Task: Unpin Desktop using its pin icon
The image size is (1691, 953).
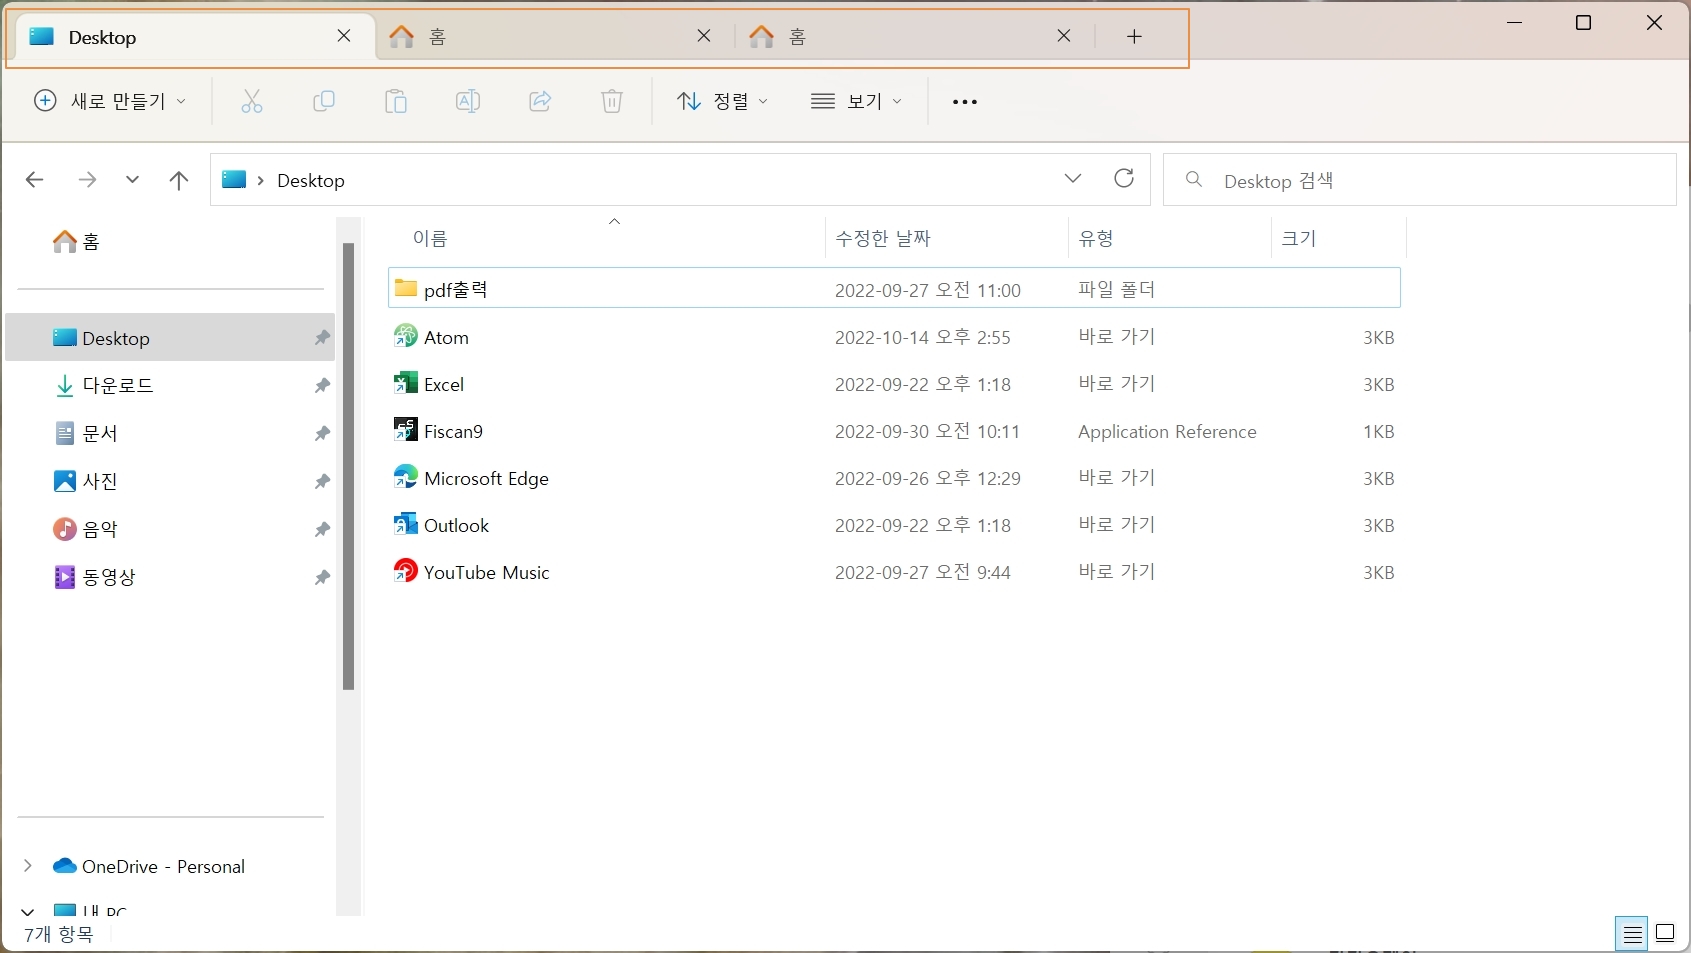Action: click(x=322, y=338)
